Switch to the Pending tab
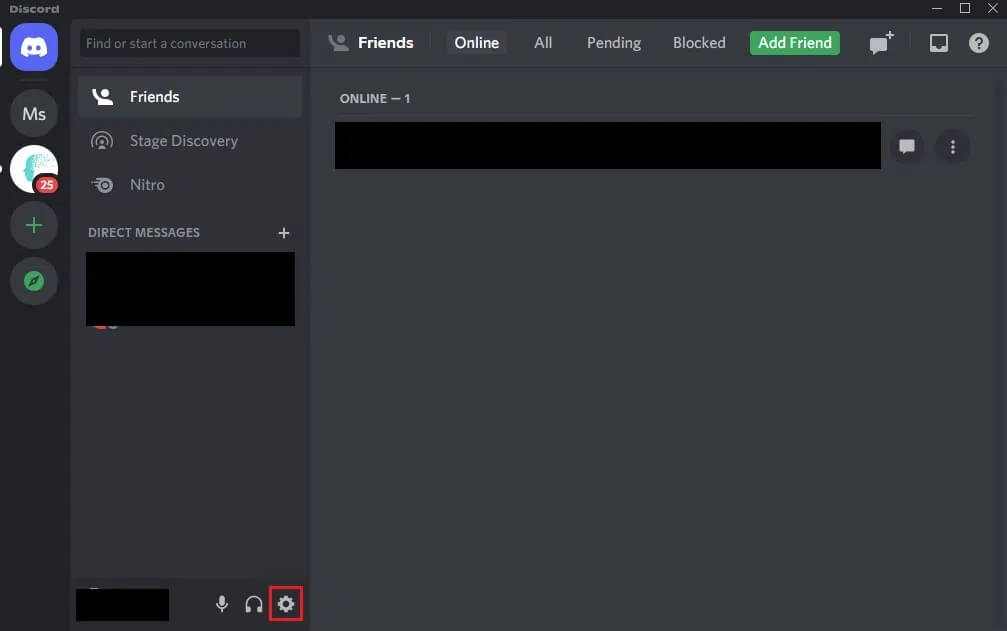Screen dimensions: 1007x631 (614, 43)
